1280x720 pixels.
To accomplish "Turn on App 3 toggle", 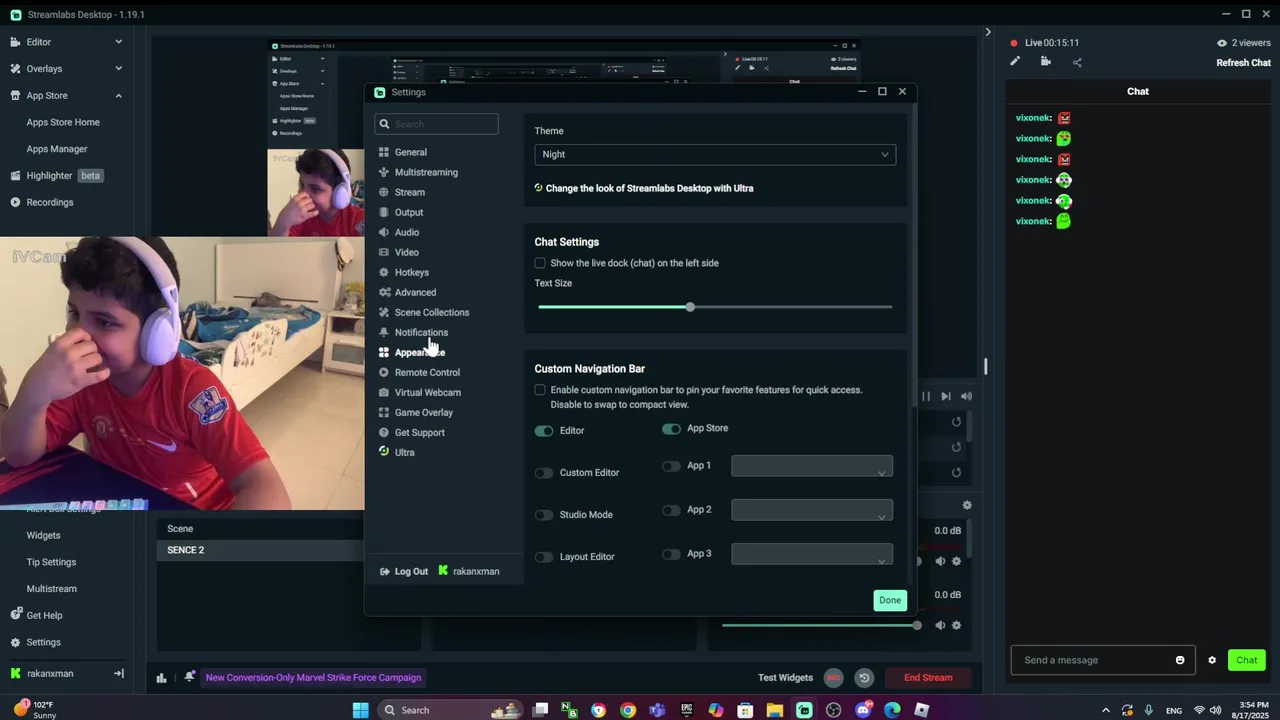I will pyautogui.click(x=671, y=554).
